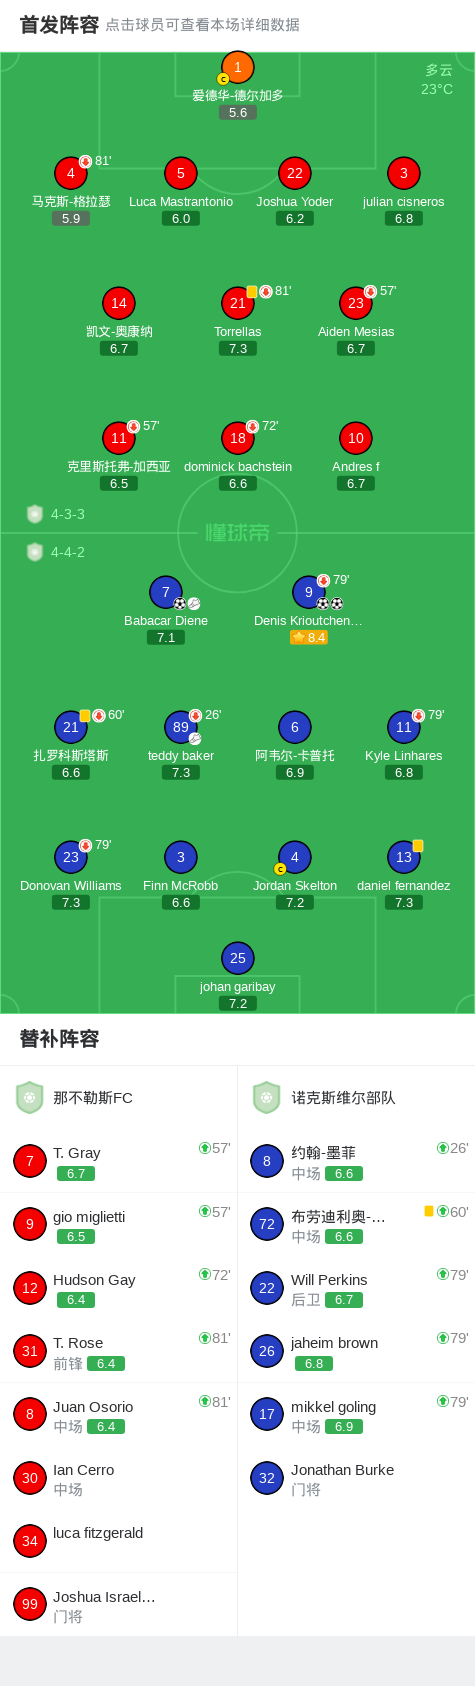The image size is (475, 1686).
Task: Select goalkeeper Jonathan Burke number 32
Action: click(x=356, y=1478)
